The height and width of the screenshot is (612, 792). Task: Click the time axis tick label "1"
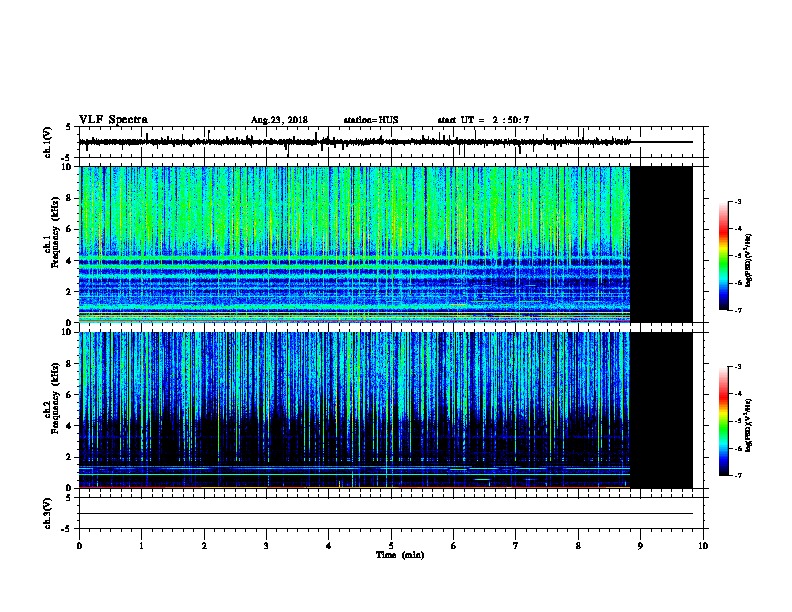pos(141,546)
